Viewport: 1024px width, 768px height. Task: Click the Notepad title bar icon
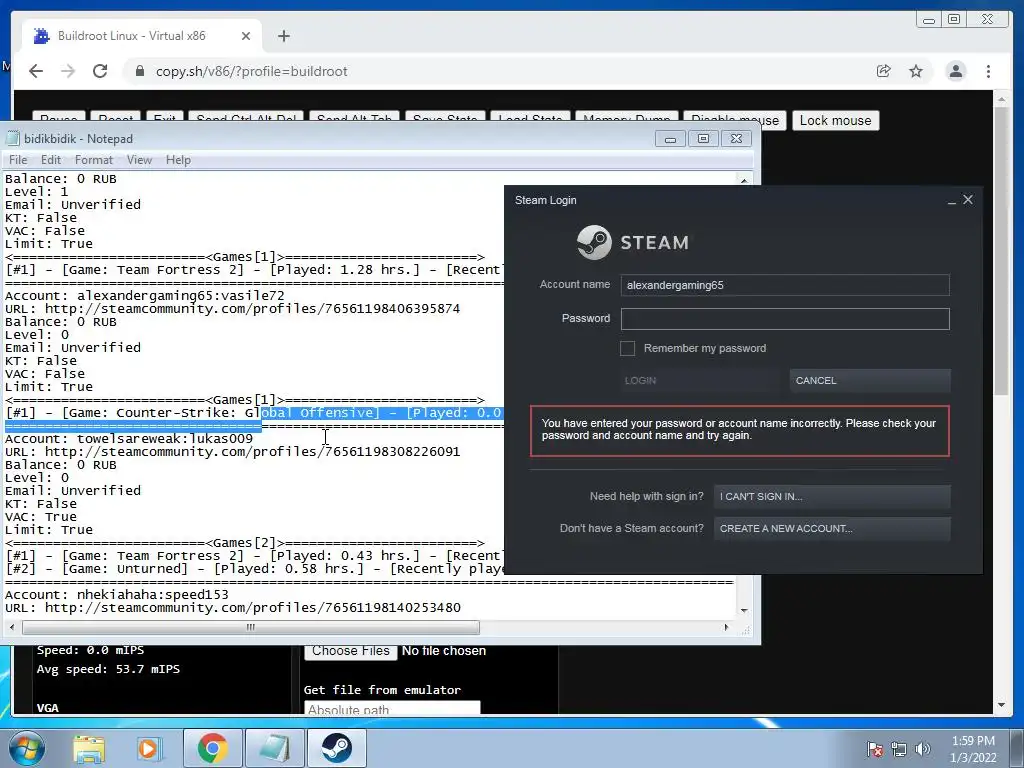point(12,138)
